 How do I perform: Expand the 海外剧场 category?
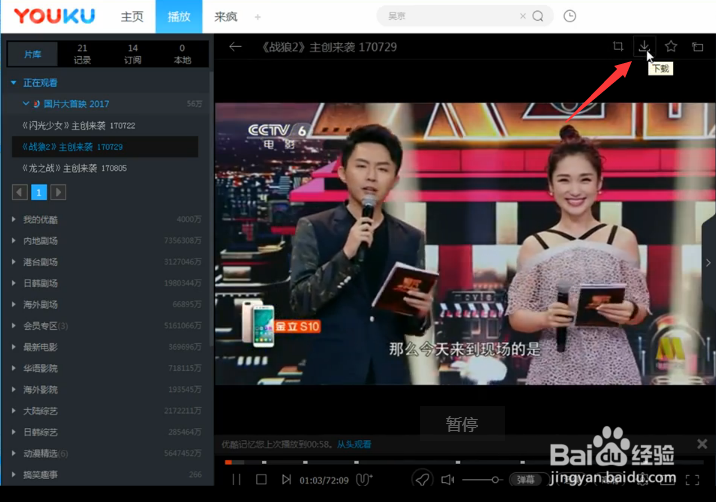point(14,304)
